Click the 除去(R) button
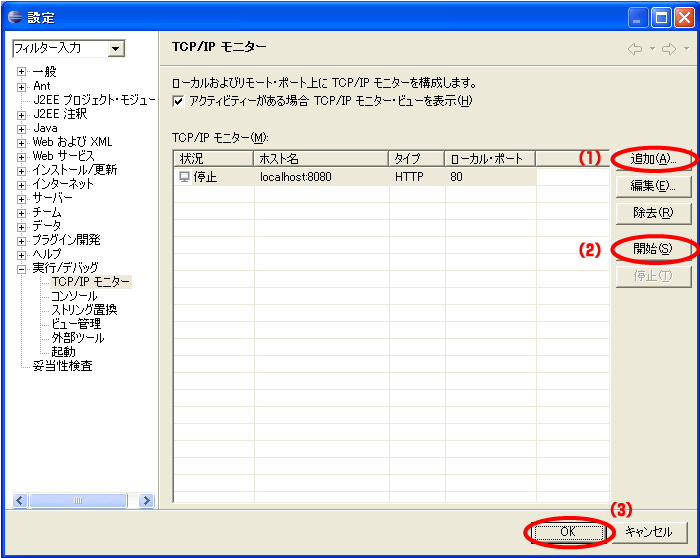Viewport: 700px width, 558px height. 653,213
